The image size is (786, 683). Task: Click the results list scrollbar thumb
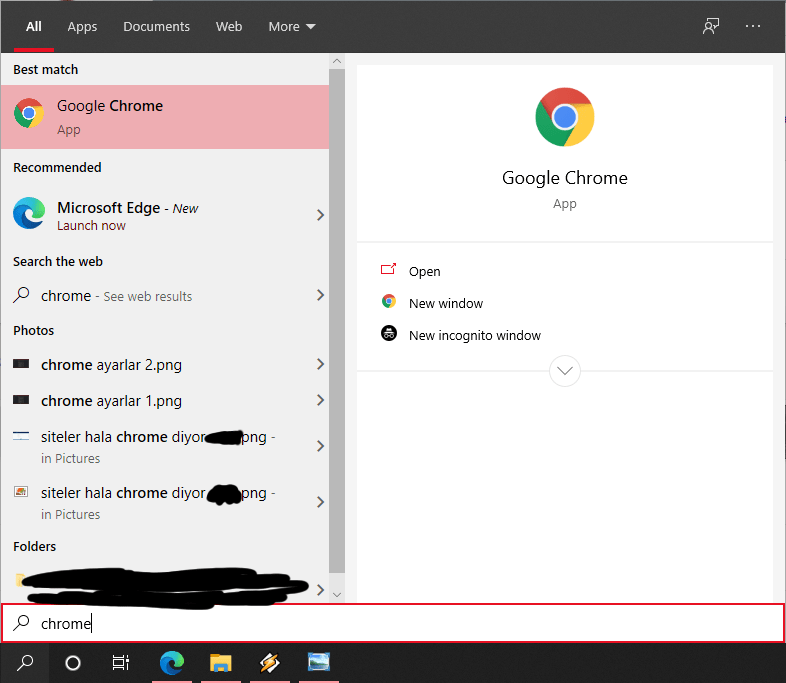[x=337, y=321]
